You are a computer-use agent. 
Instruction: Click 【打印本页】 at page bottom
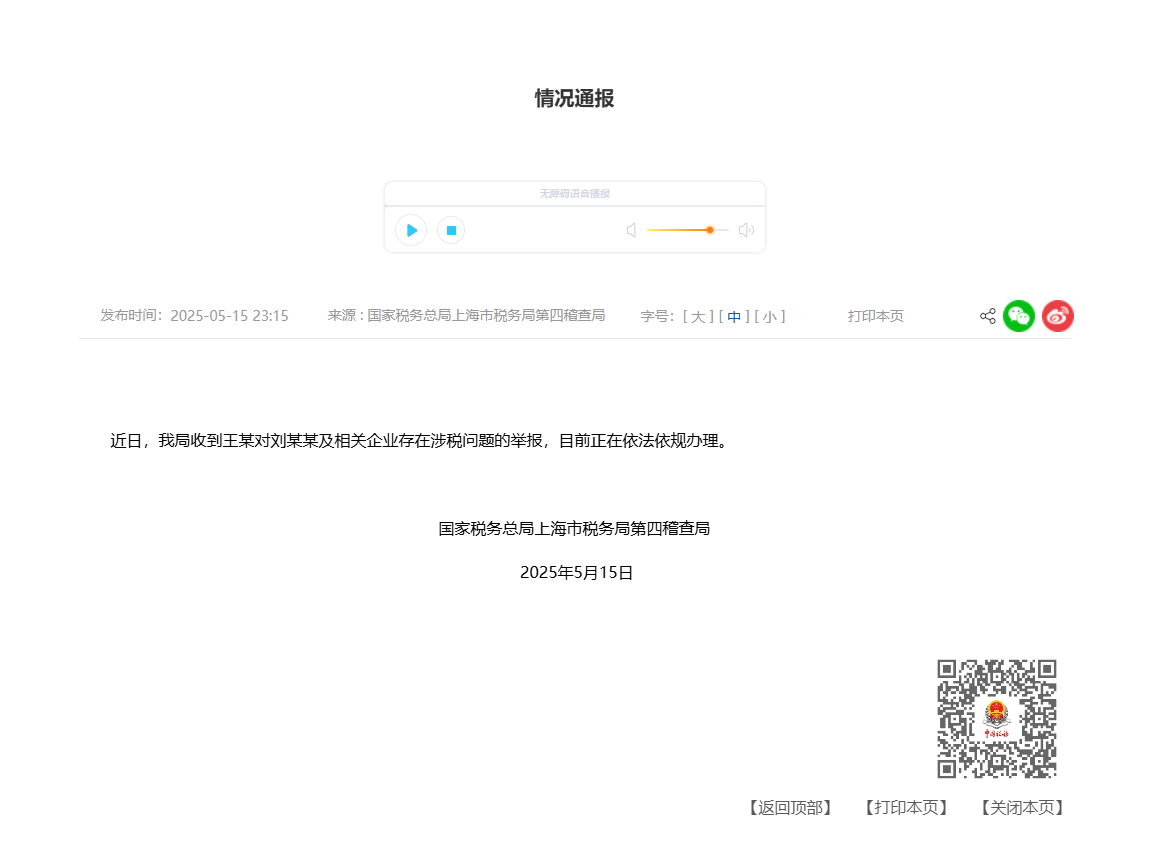click(x=906, y=808)
